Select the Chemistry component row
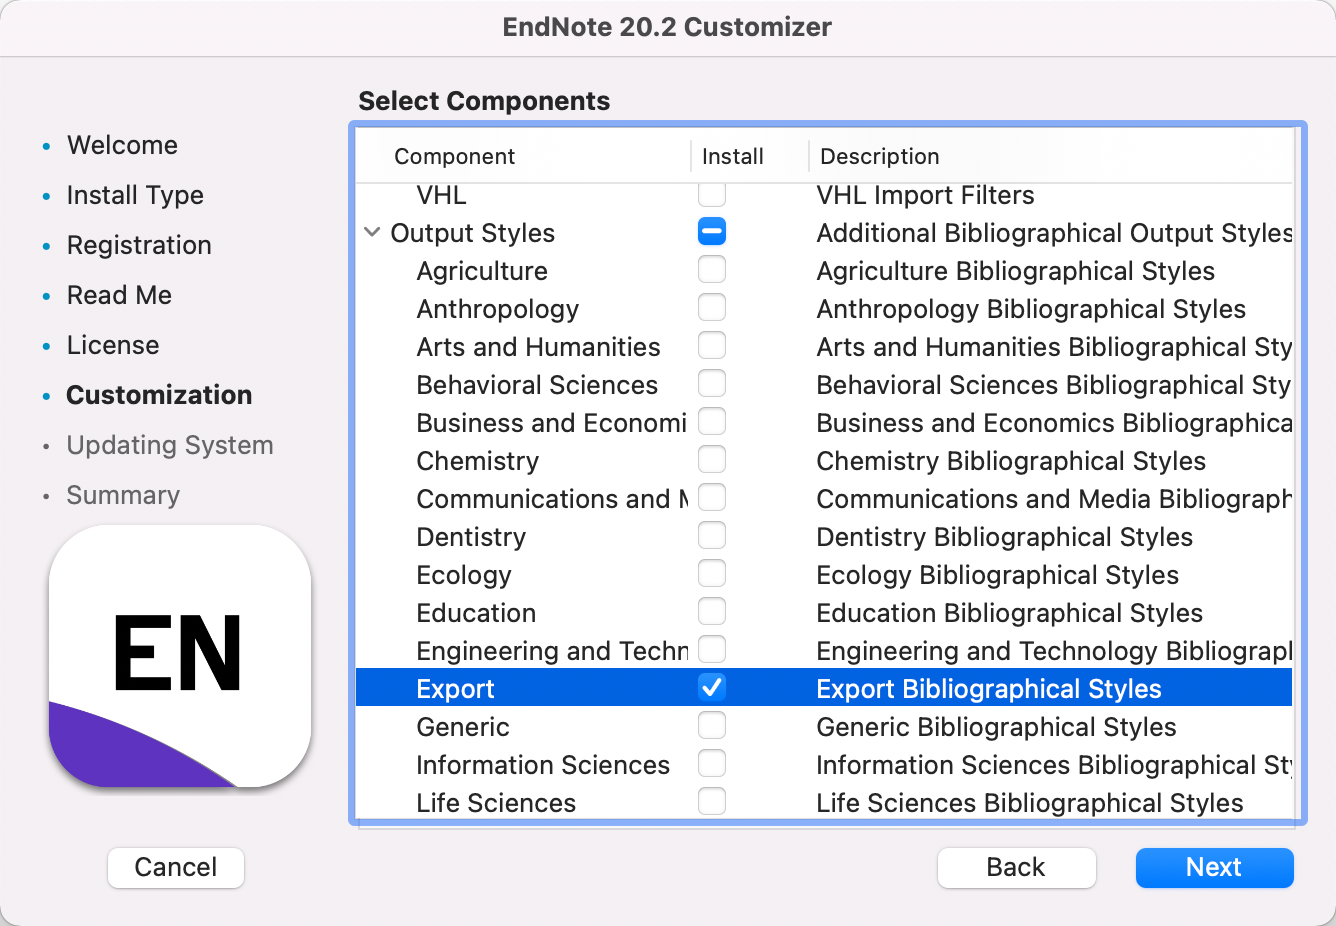This screenshot has width=1336, height=926. (824, 460)
